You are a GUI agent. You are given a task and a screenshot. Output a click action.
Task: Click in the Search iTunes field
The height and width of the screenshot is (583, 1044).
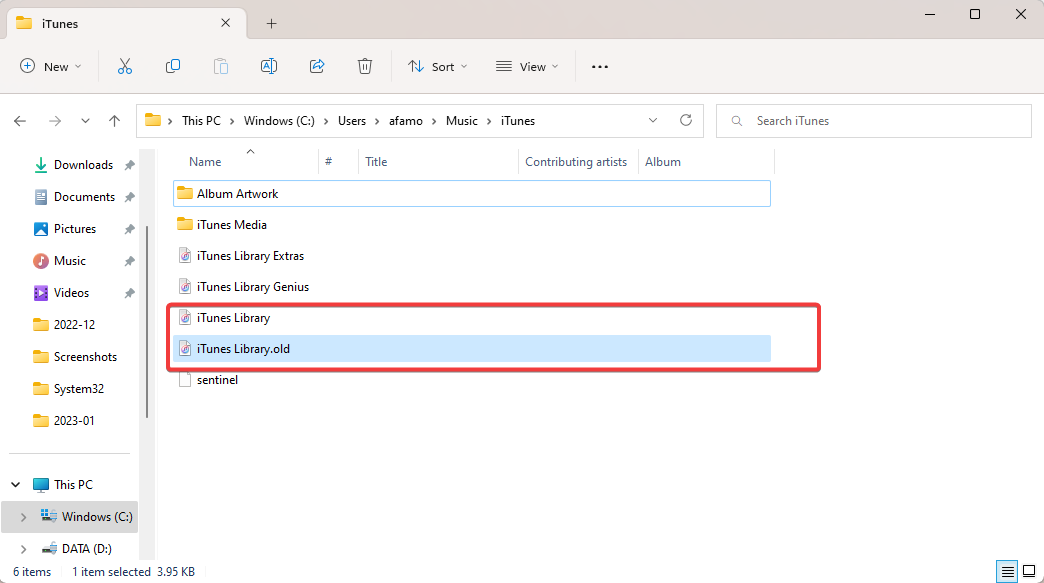pyautogui.click(x=874, y=120)
